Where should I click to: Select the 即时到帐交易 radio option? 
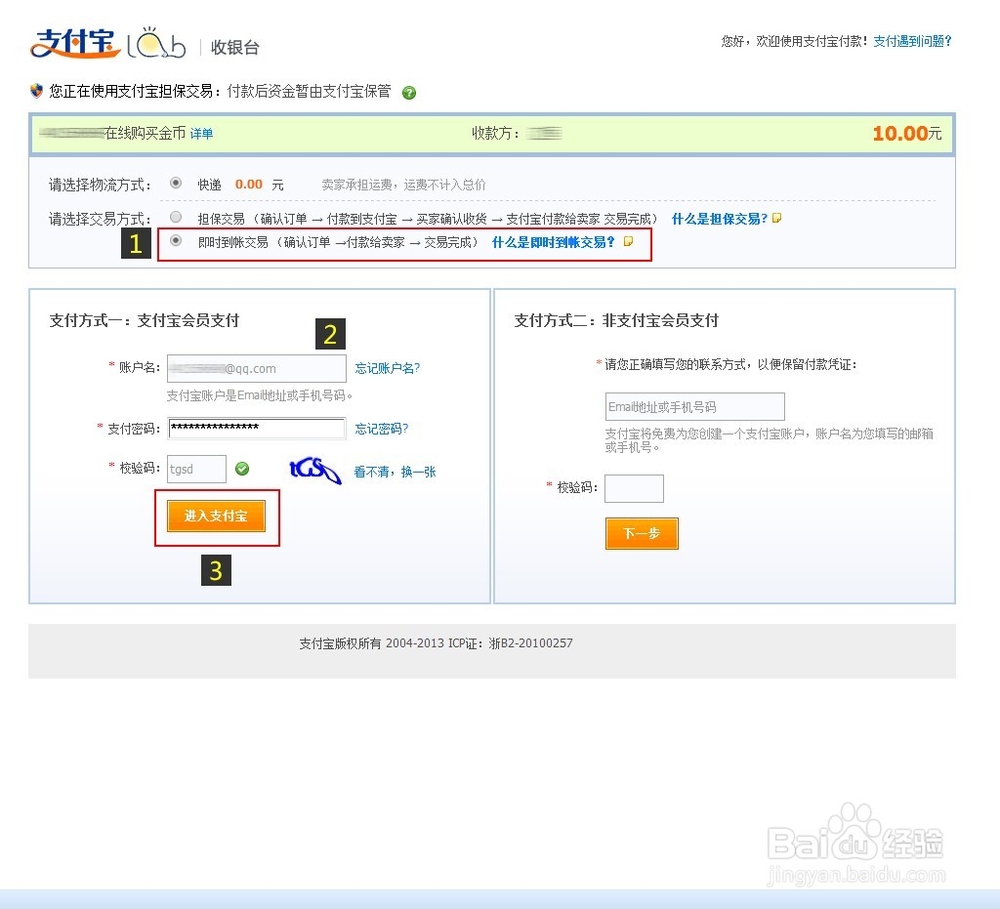pyautogui.click(x=176, y=240)
